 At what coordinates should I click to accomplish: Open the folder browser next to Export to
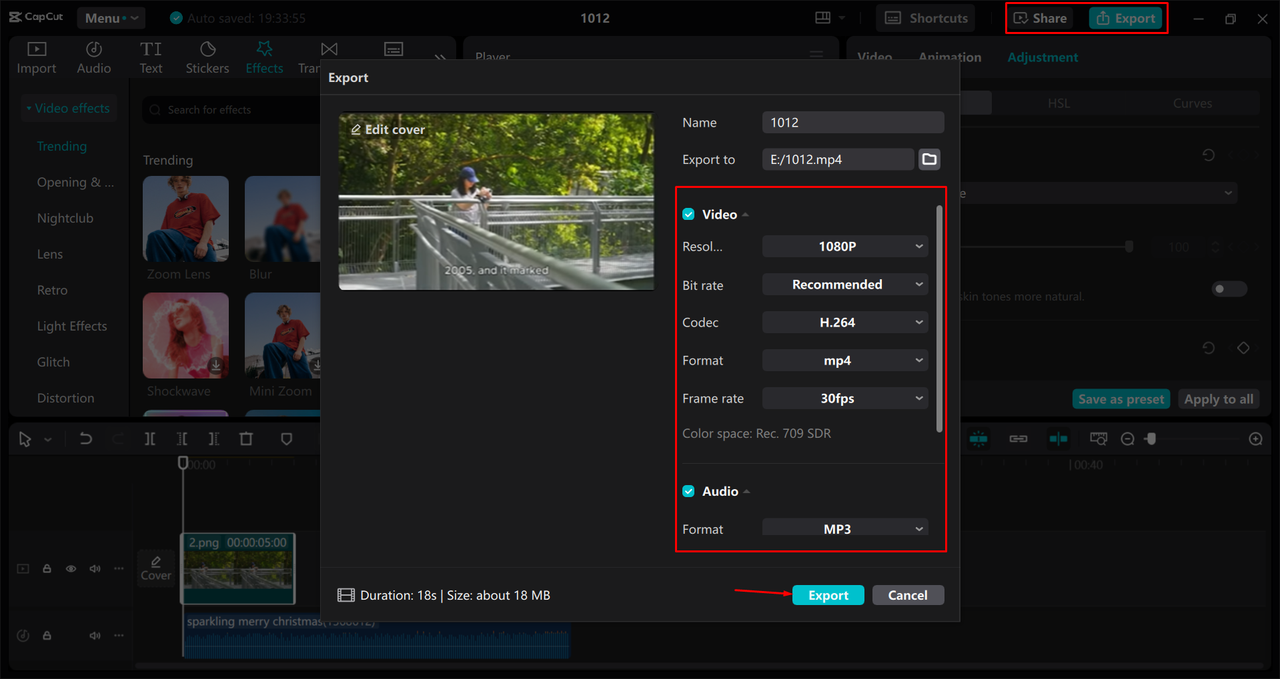pos(929,159)
